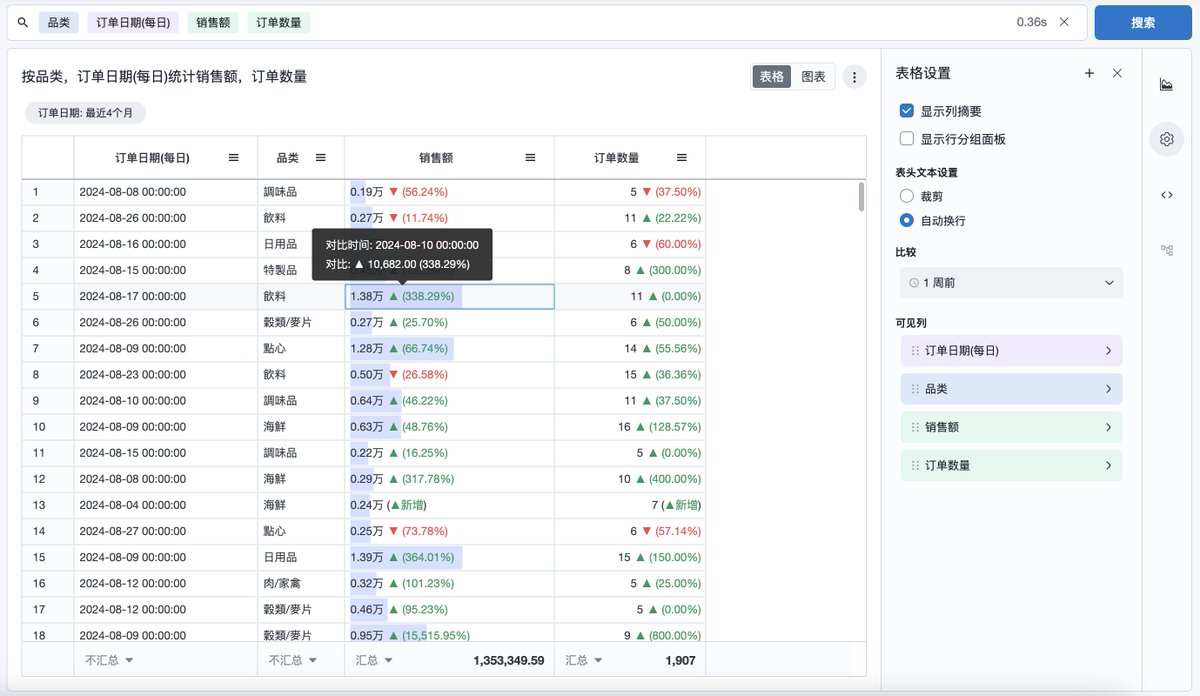
Task: Click the table vertical scrollbar thumb
Action: coord(861,197)
